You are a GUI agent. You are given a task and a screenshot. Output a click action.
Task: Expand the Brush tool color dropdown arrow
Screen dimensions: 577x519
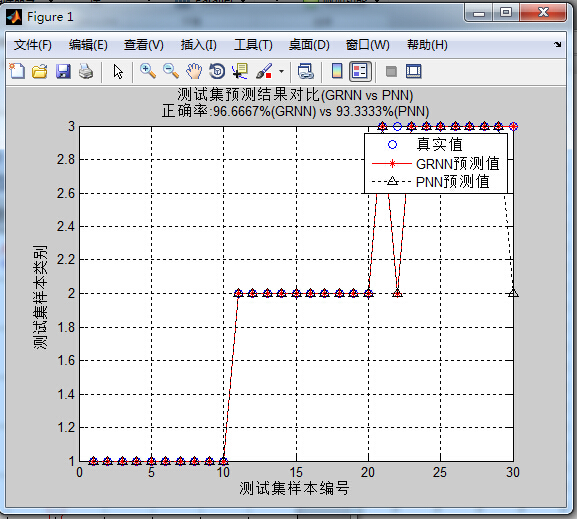point(282,71)
